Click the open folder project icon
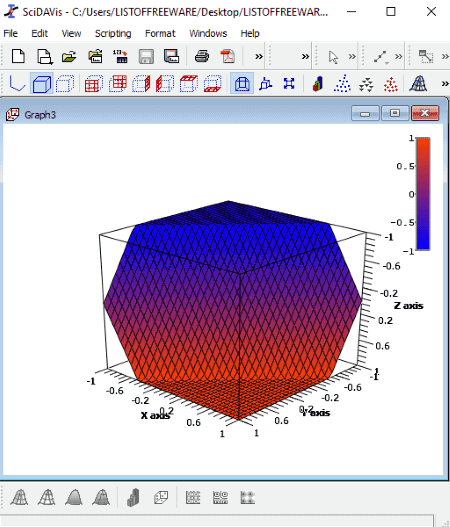 (69, 56)
